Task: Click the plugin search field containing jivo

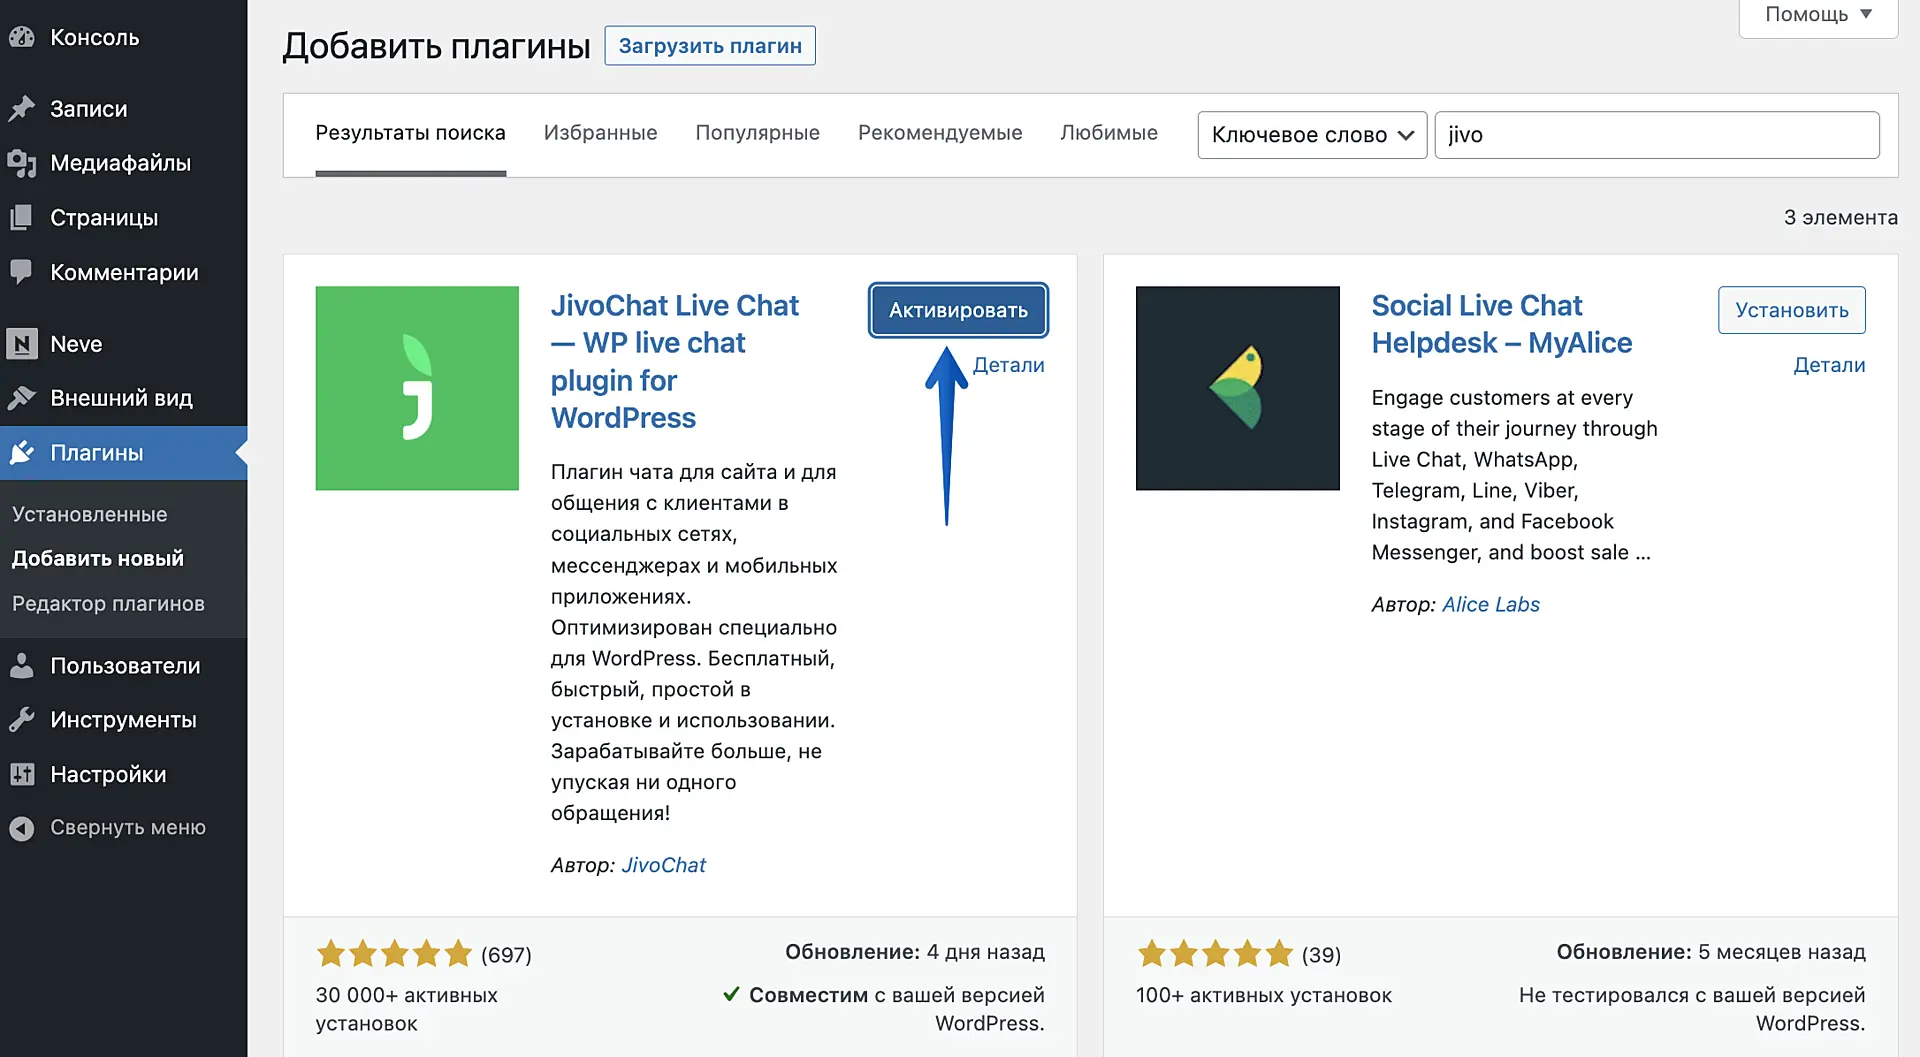Action: (1656, 135)
